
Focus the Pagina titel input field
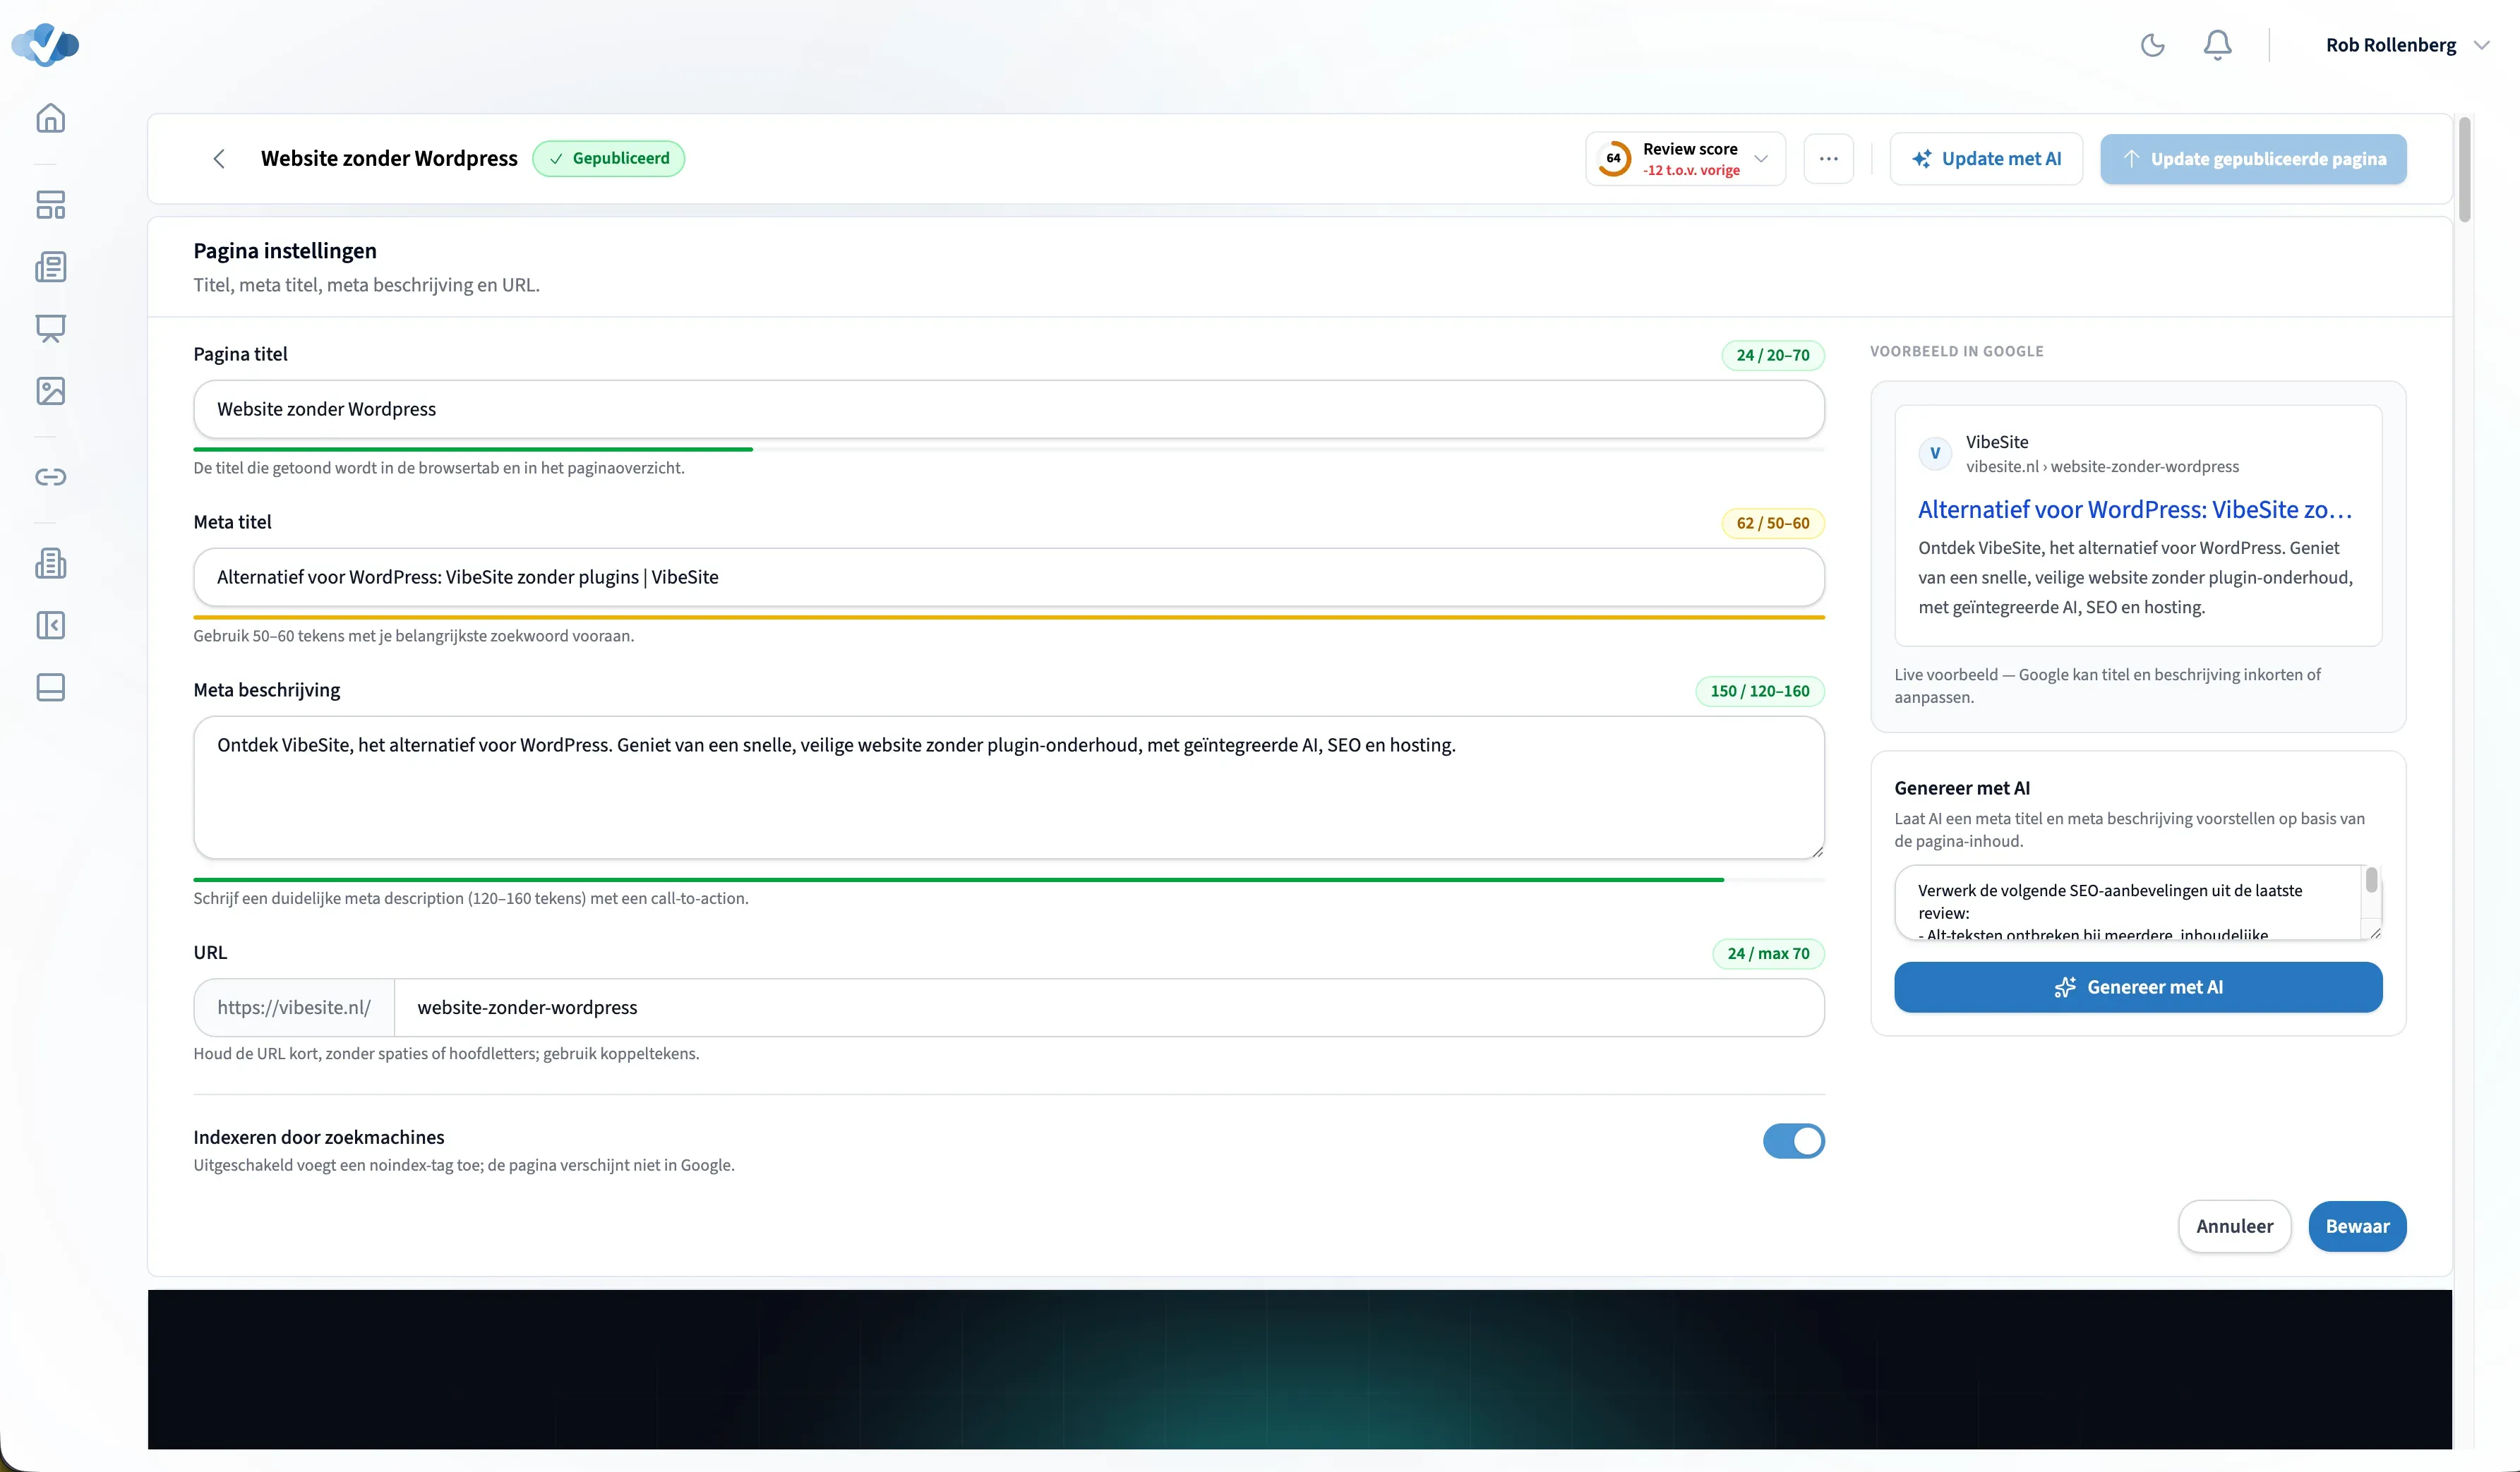(x=1008, y=409)
